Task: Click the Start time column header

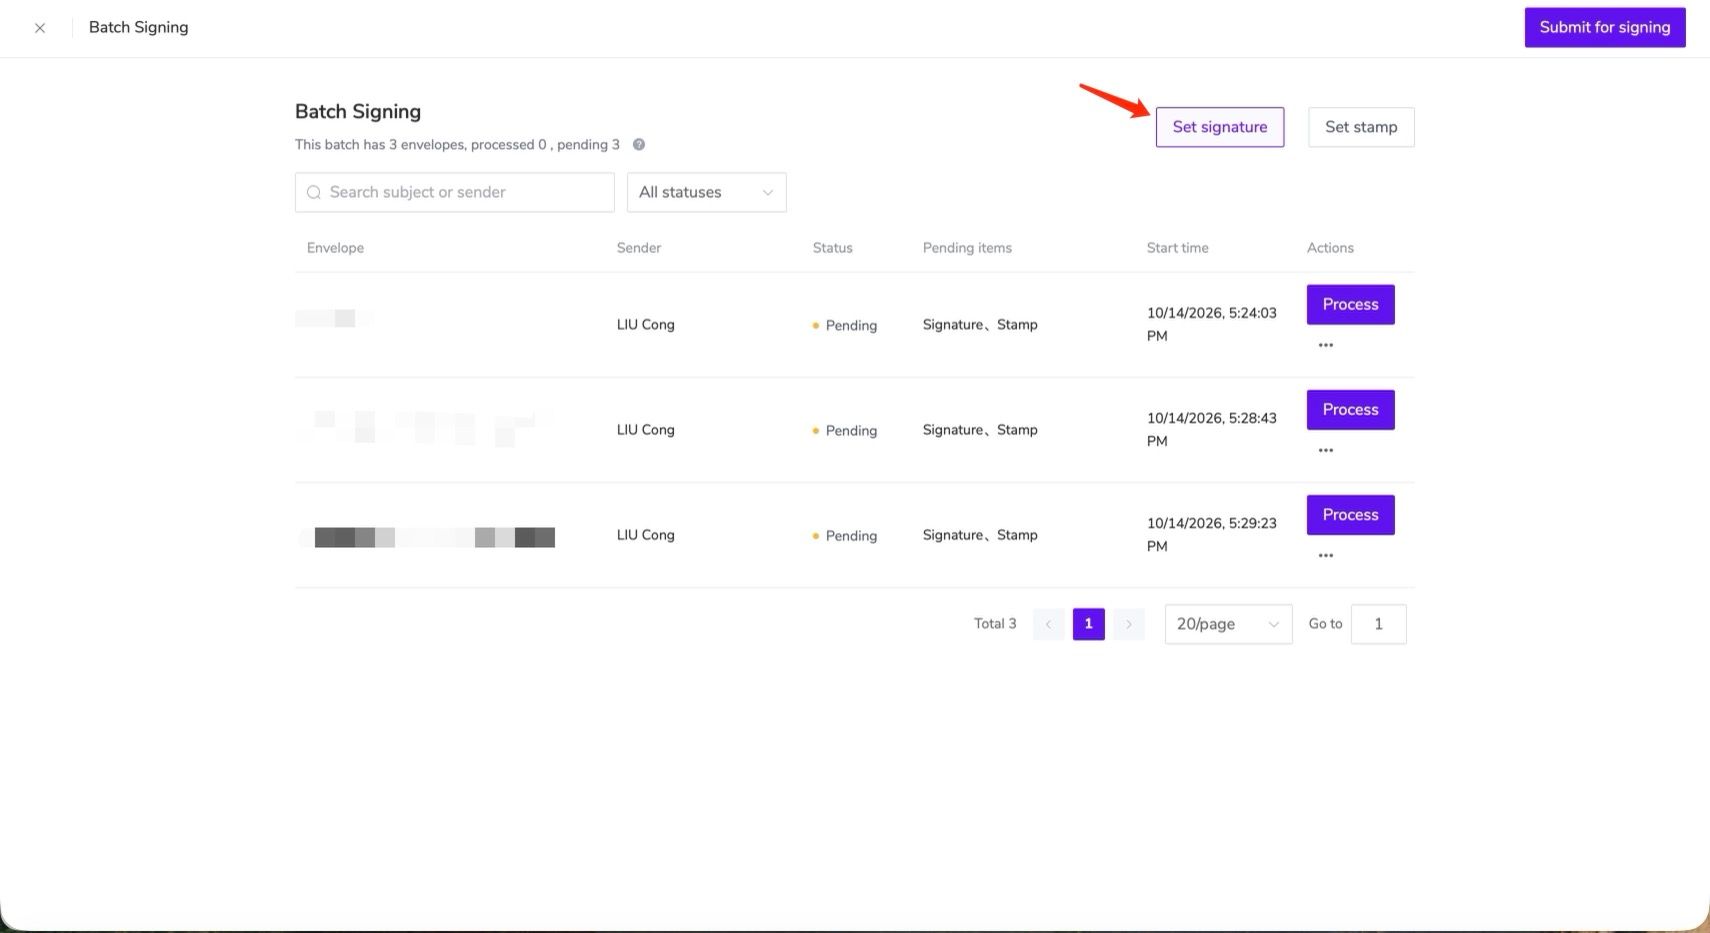Action: point(1178,248)
